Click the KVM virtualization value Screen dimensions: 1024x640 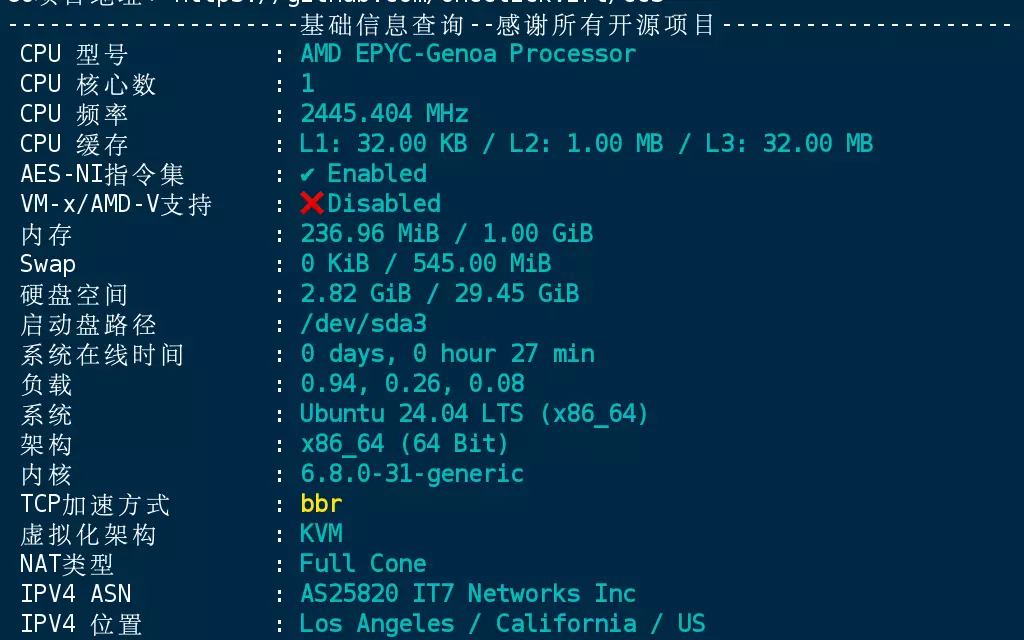(321, 534)
